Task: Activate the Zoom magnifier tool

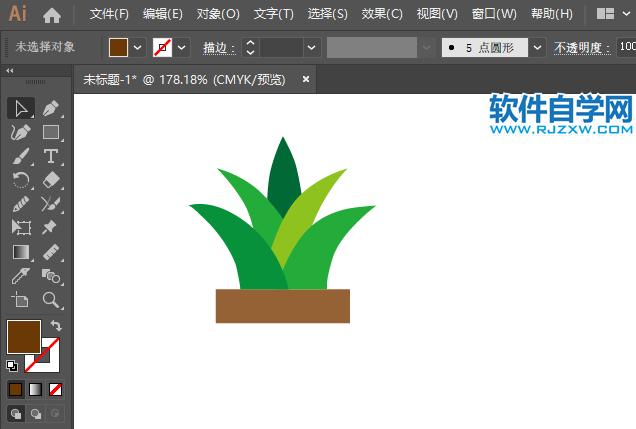Action: (51, 300)
